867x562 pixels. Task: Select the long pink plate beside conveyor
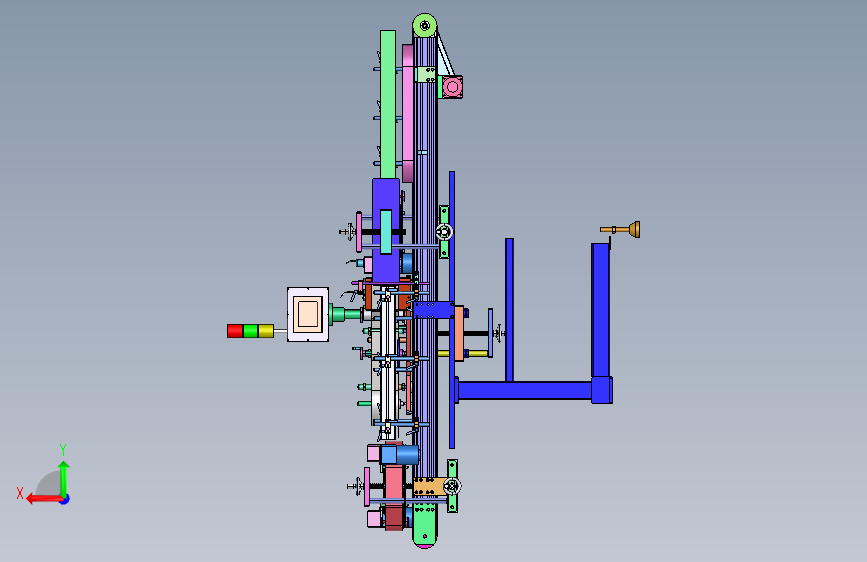(x=408, y=113)
